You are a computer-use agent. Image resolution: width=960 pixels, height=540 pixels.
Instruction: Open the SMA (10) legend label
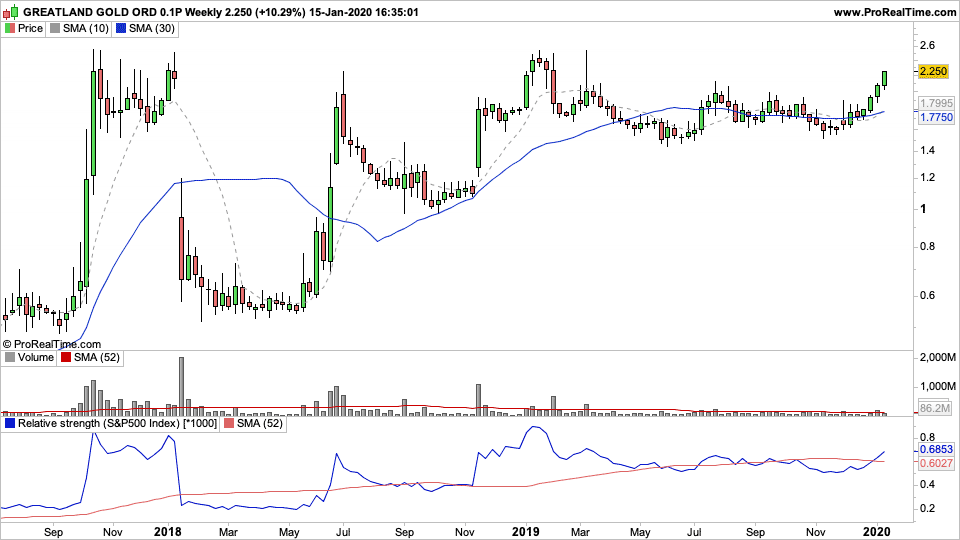click(86, 28)
